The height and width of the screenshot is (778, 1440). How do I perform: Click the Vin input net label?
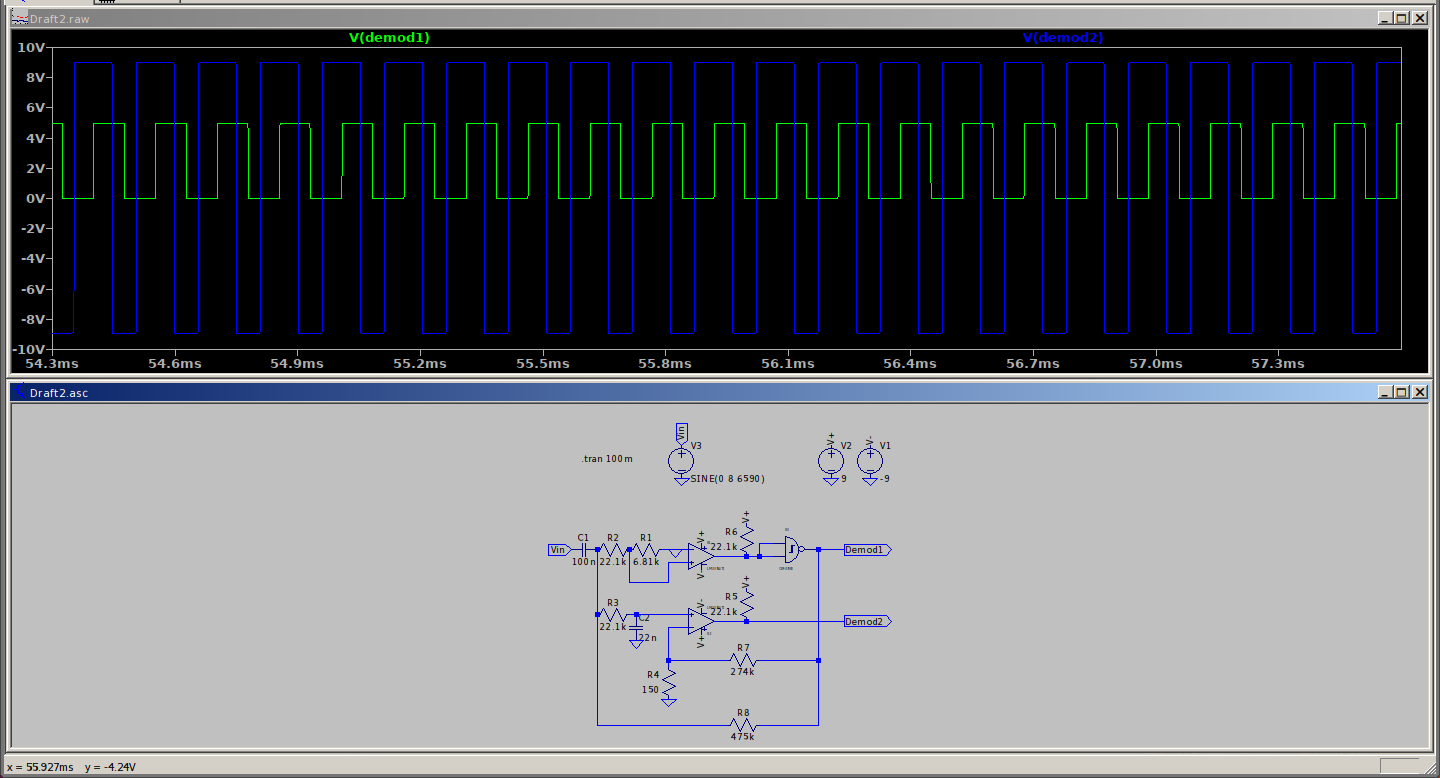(558, 550)
